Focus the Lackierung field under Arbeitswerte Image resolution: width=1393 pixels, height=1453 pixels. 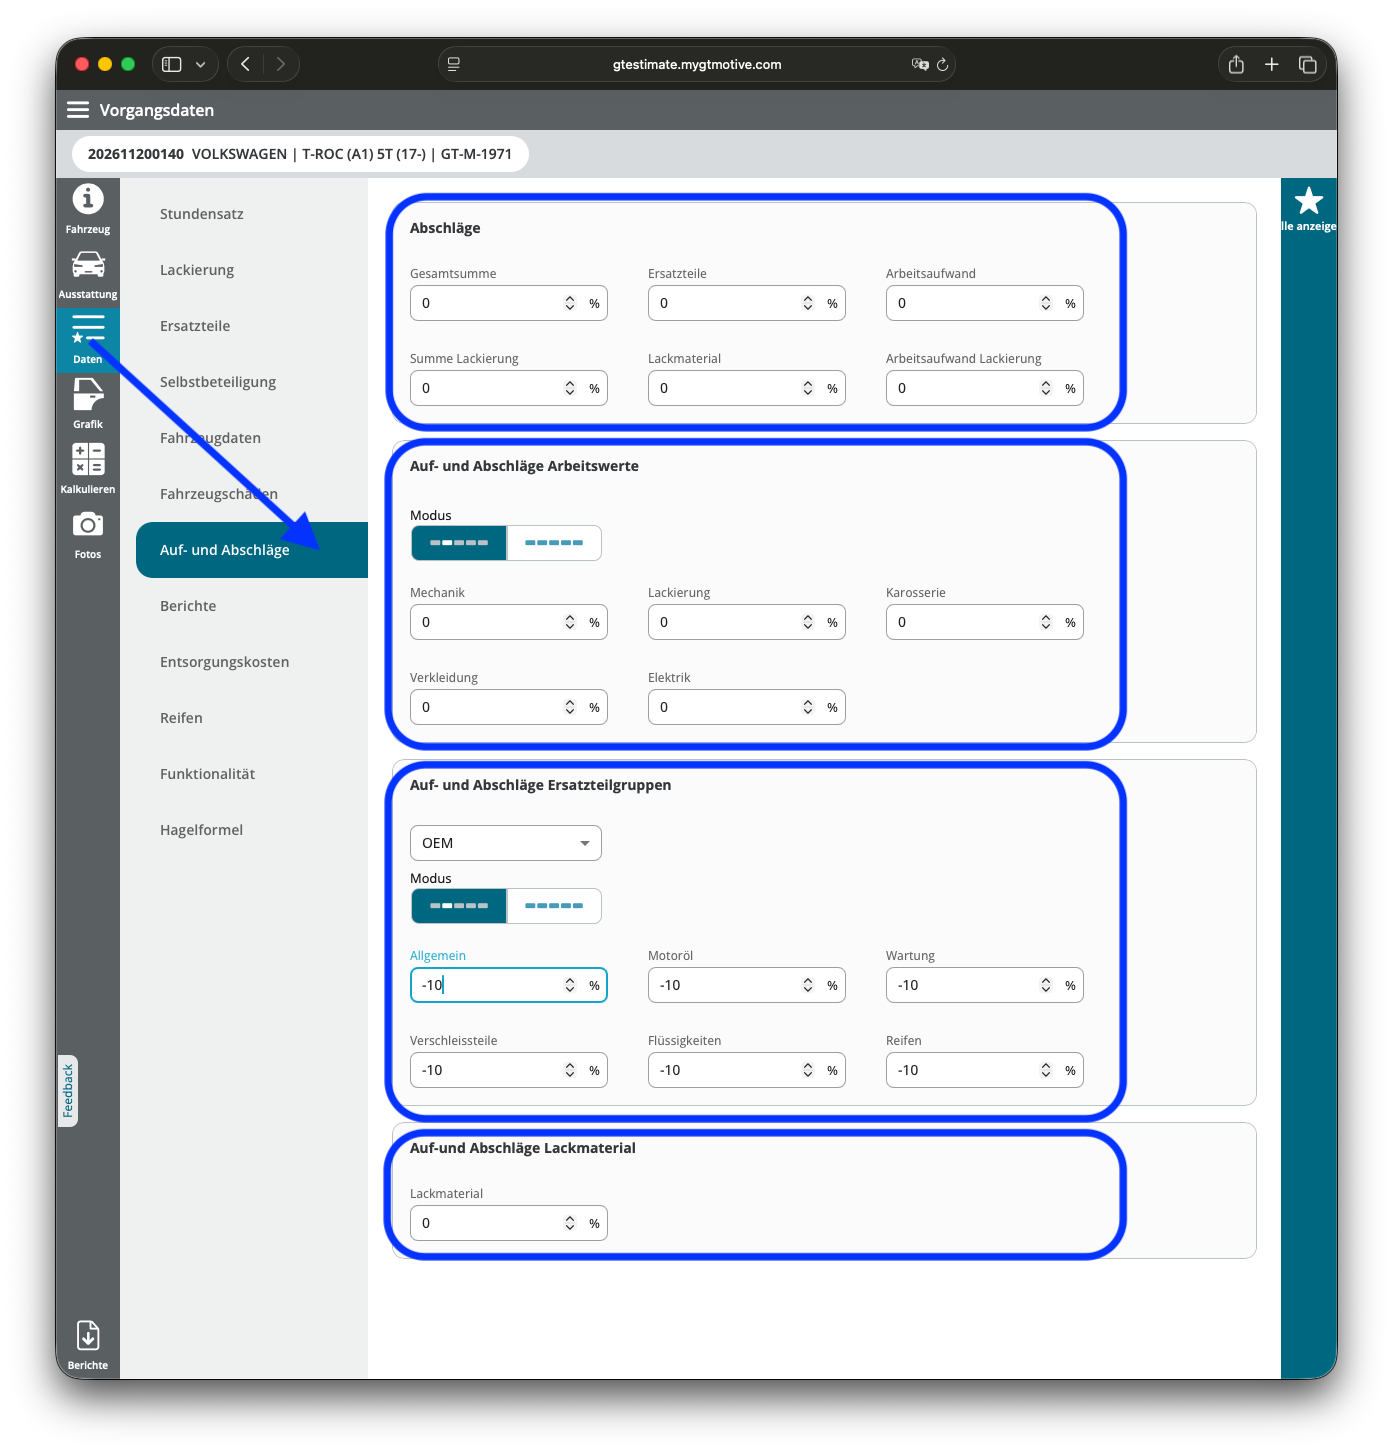747,622
